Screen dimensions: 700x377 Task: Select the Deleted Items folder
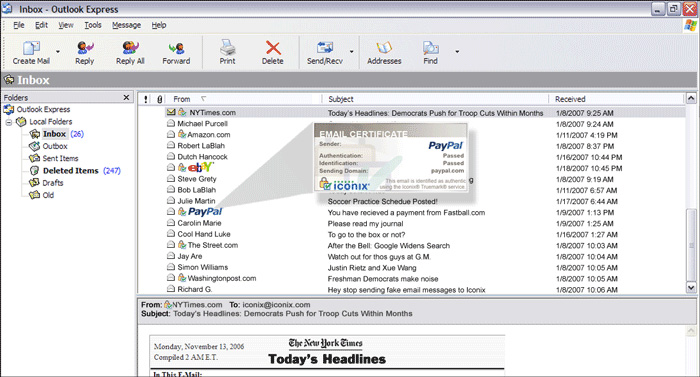(71, 171)
